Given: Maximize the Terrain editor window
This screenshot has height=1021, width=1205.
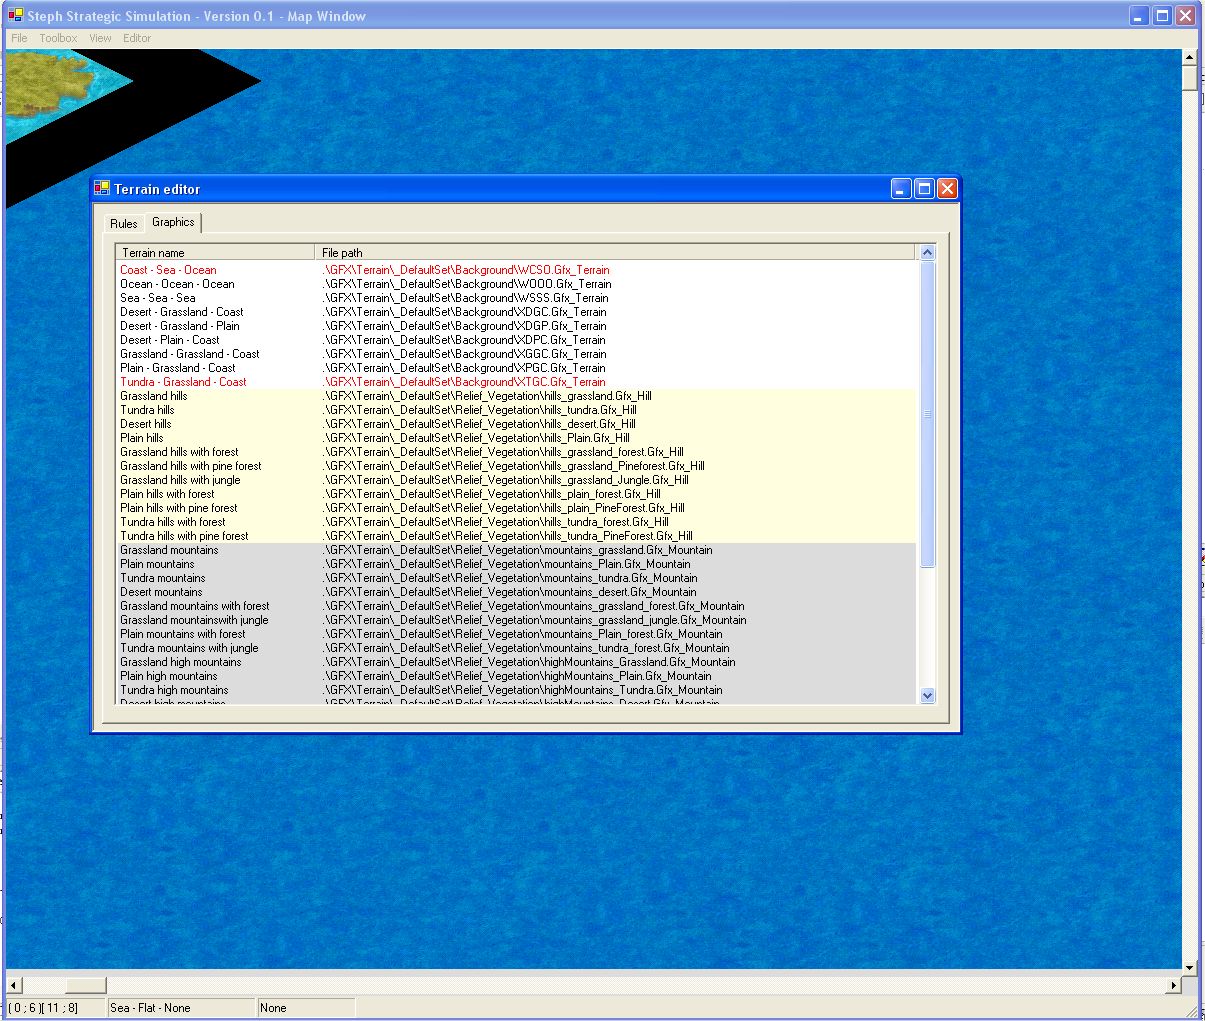Looking at the screenshot, I should click(x=924, y=188).
